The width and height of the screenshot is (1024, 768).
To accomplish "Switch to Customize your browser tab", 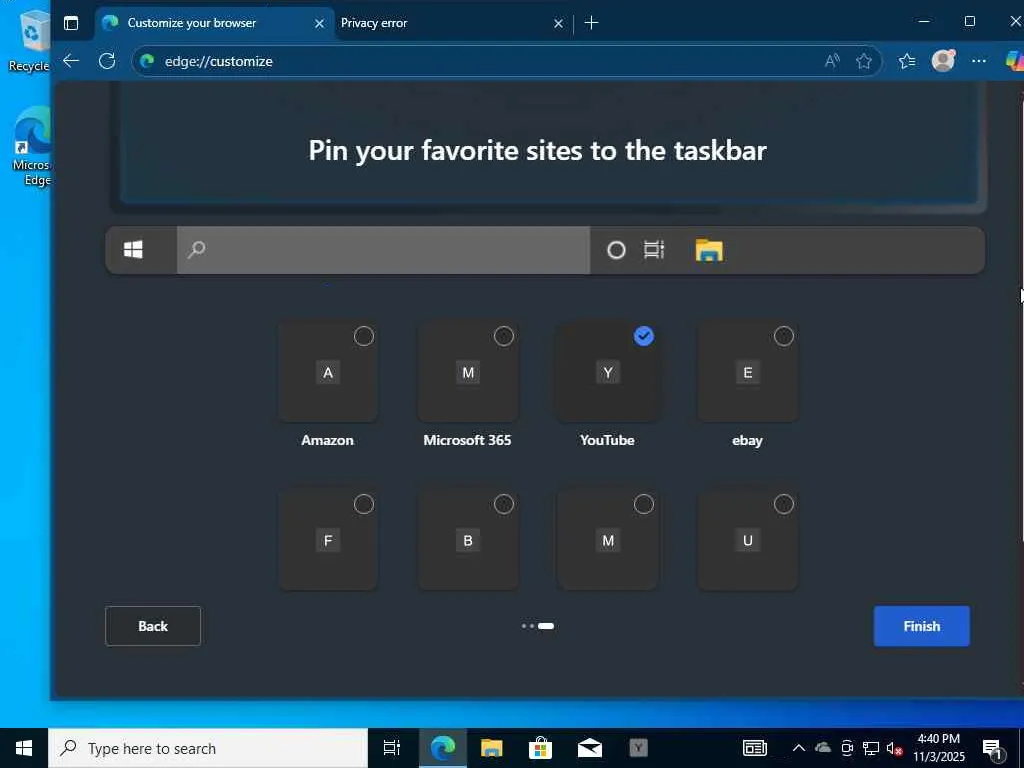I will [x=214, y=23].
